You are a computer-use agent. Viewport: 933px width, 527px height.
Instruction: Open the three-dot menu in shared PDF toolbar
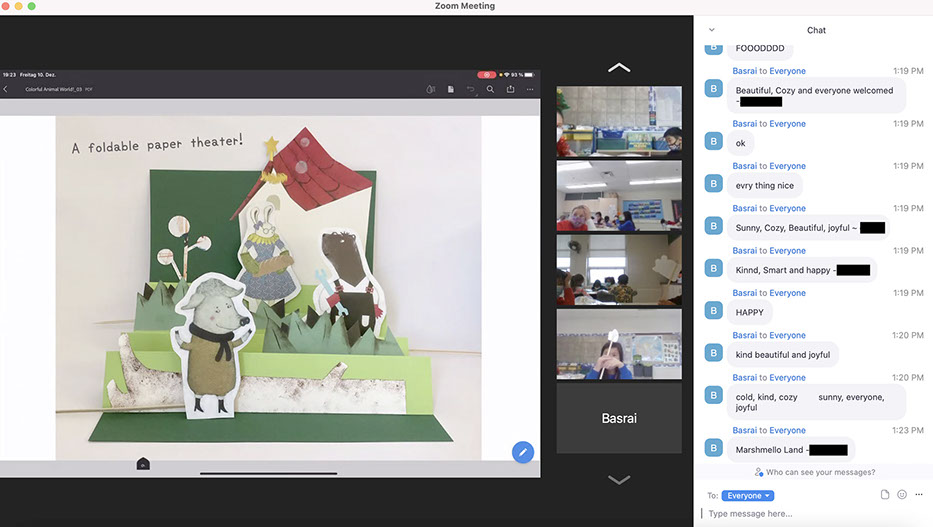pyautogui.click(x=530, y=89)
